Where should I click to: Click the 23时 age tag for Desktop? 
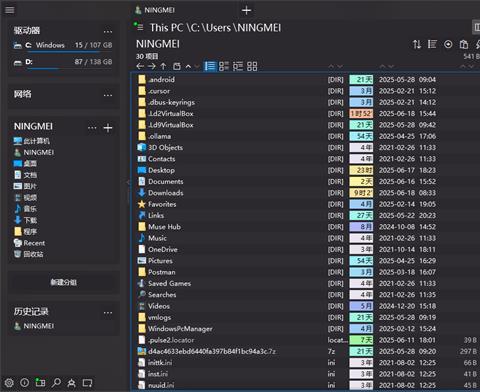pos(361,170)
